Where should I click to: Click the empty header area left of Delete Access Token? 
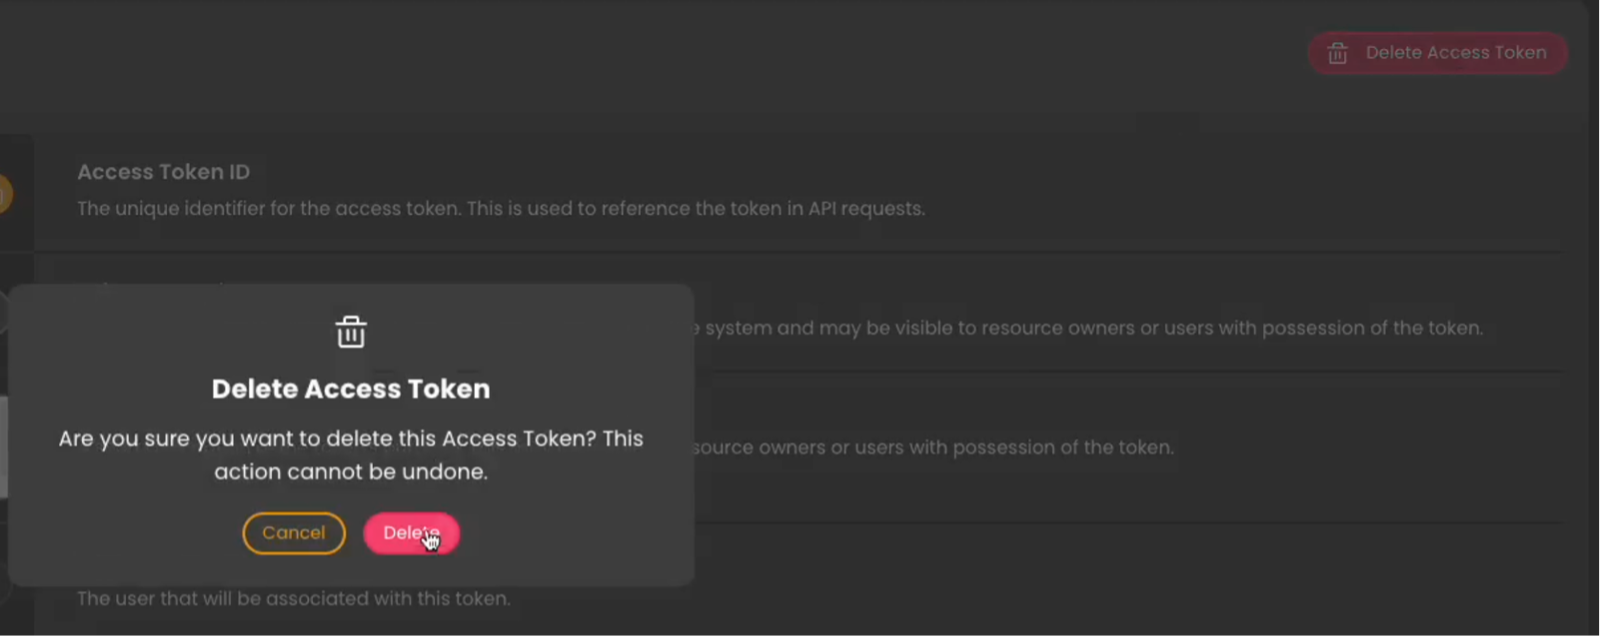pos(700,55)
